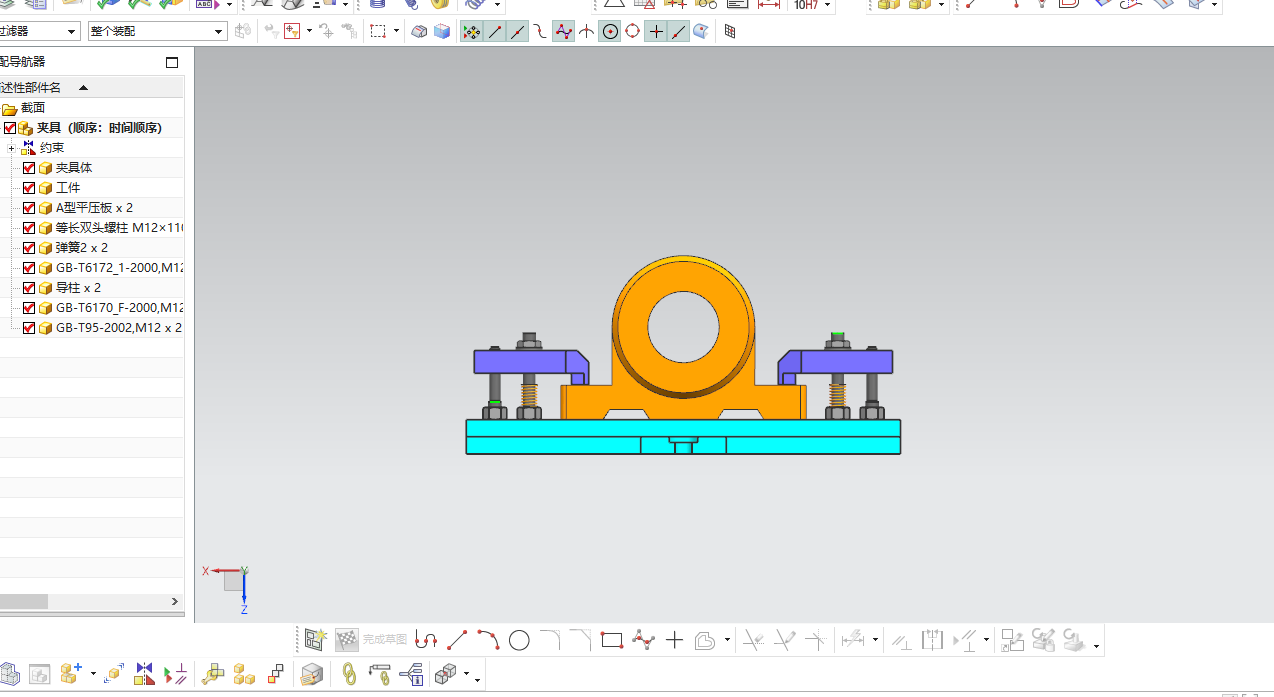The height and width of the screenshot is (697, 1274).
Task: Toggle checkbox for 等长双头螺柱 M12×110
Action: [29, 228]
